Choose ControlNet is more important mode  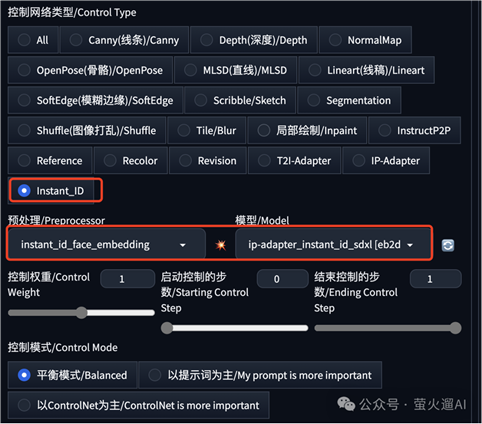138,405
